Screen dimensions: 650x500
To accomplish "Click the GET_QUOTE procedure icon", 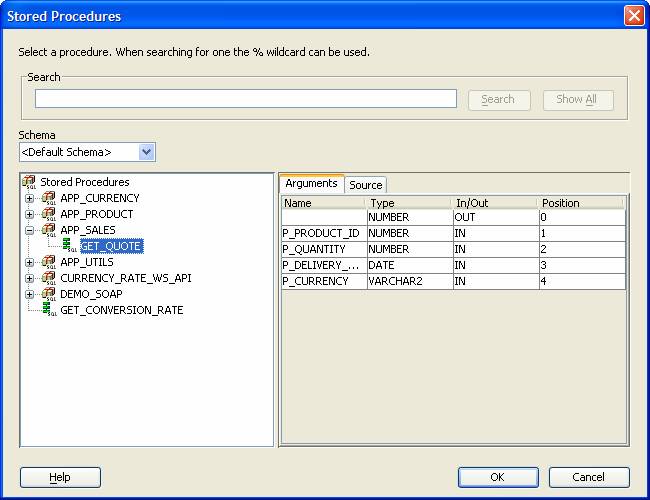I will (68, 246).
